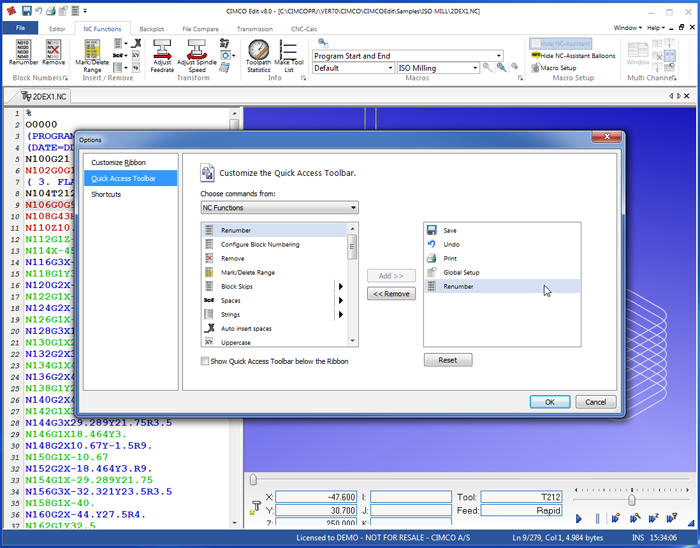Click code line N148G2X10.67Y-1.5R9.

coord(88,445)
